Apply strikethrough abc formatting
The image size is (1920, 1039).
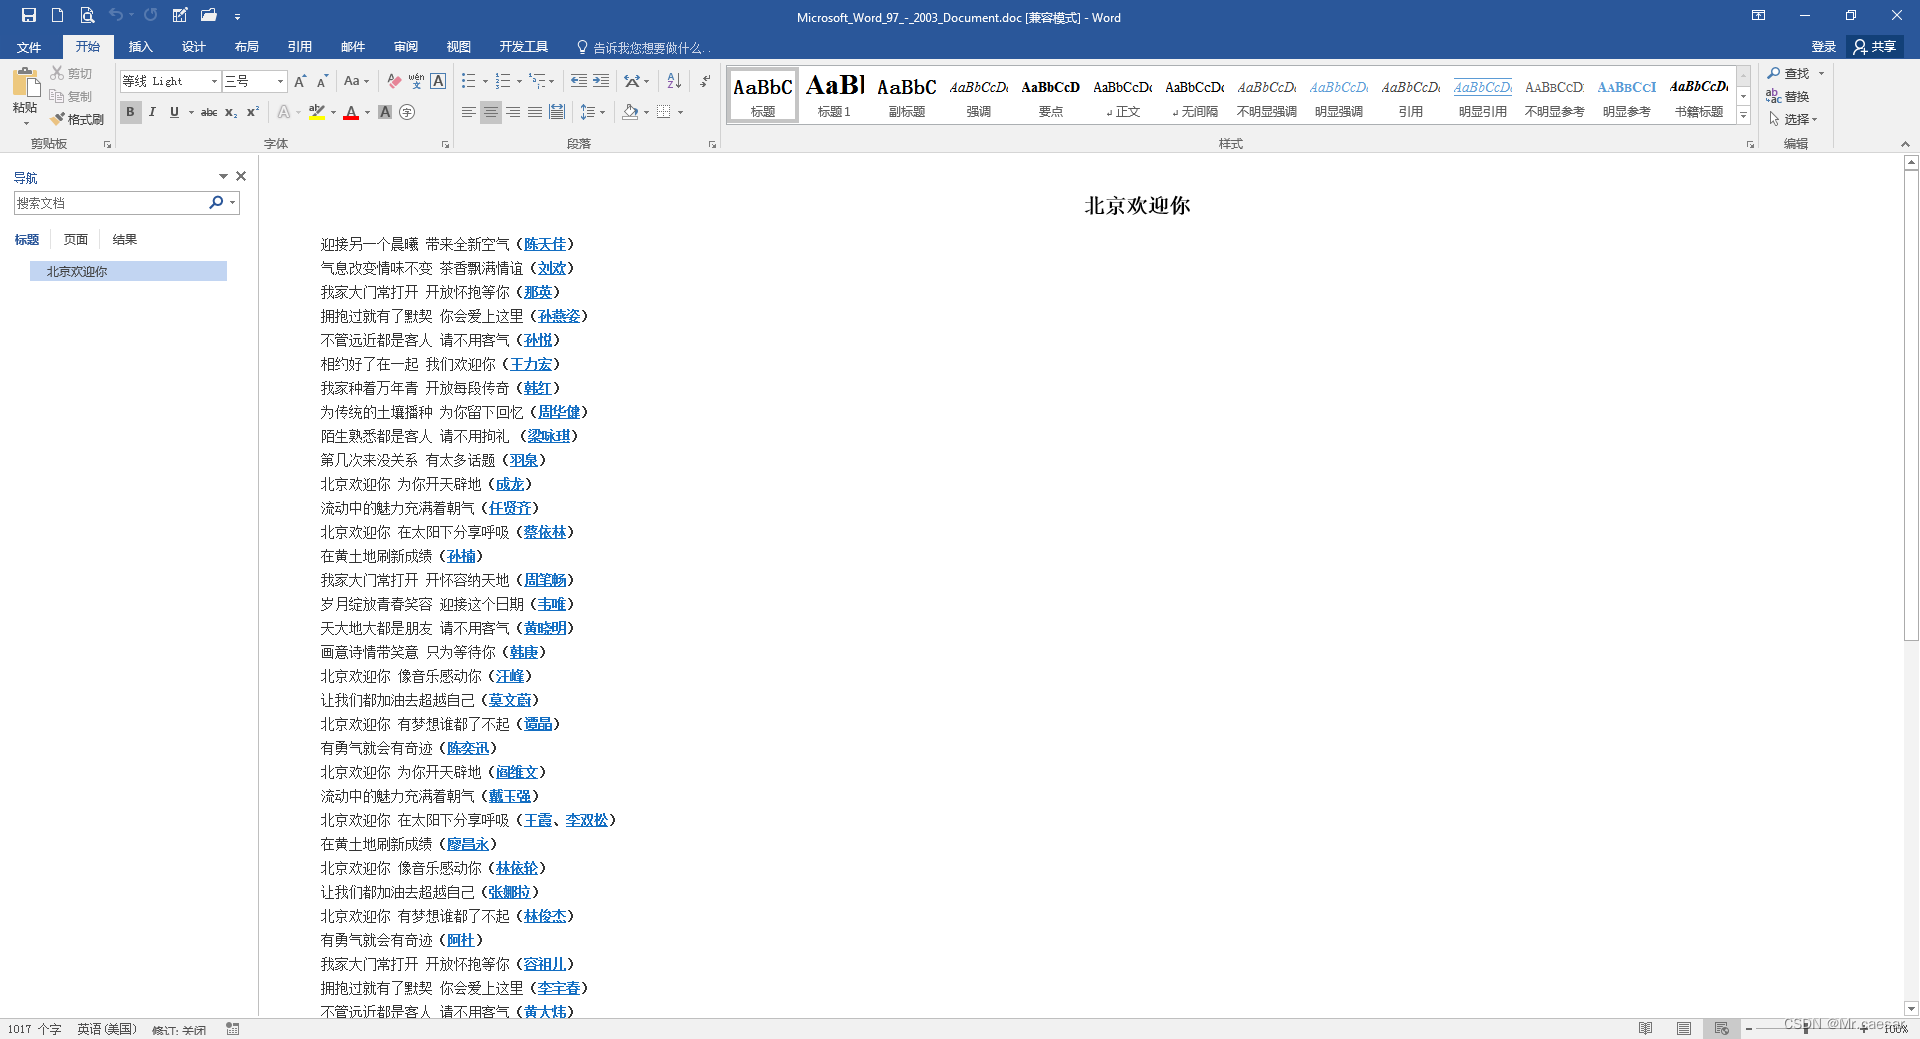[x=209, y=112]
